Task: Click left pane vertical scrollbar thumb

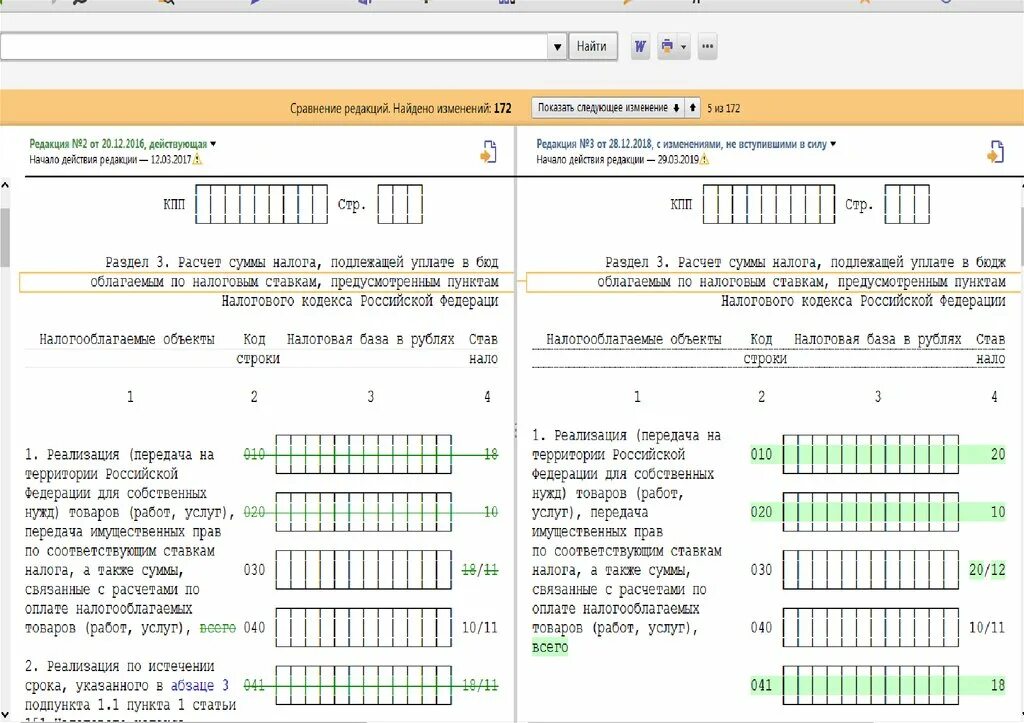Action: click(5, 238)
